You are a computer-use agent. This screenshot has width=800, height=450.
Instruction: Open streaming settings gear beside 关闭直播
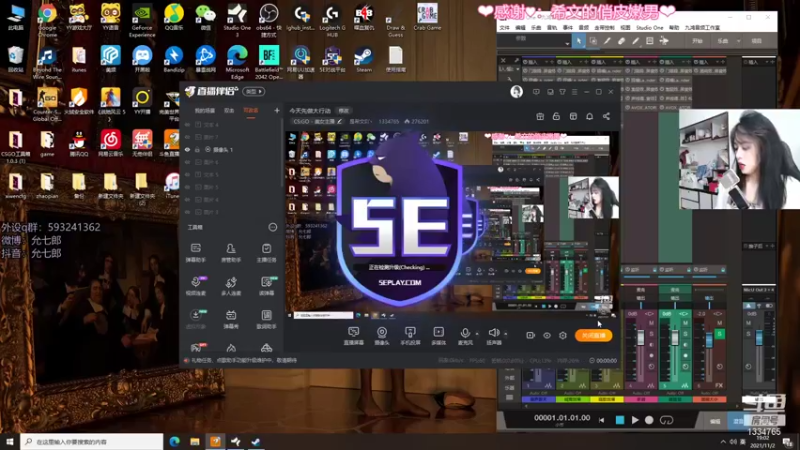[563, 336]
